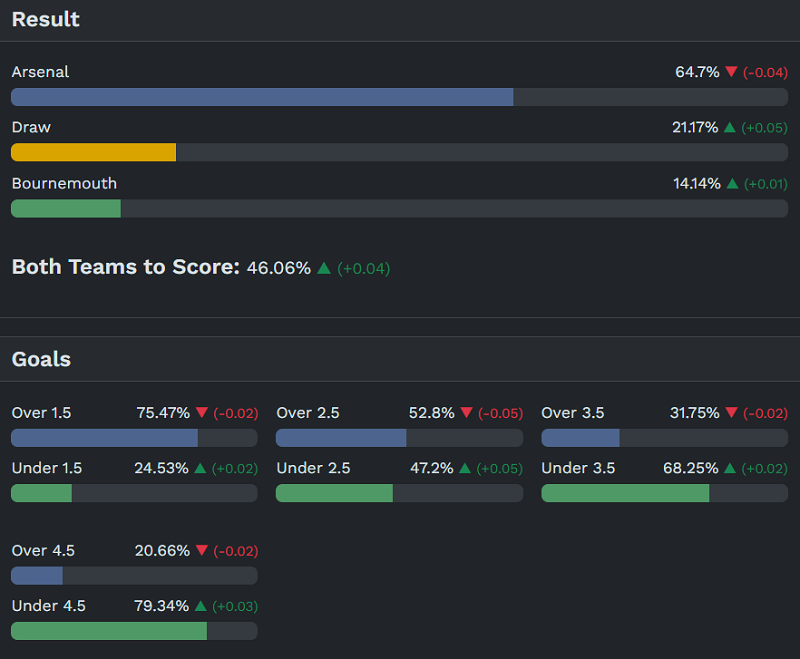The width and height of the screenshot is (800, 659).
Task: Click the Both Teams to Score label
Action: coord(126,267)
